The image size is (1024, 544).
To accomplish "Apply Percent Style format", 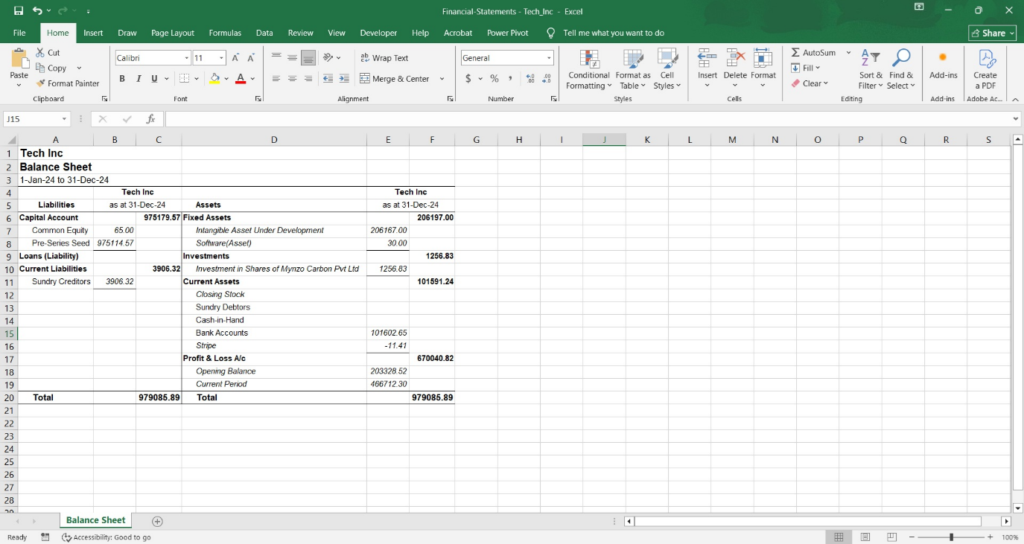I will (x=494, y=78).
